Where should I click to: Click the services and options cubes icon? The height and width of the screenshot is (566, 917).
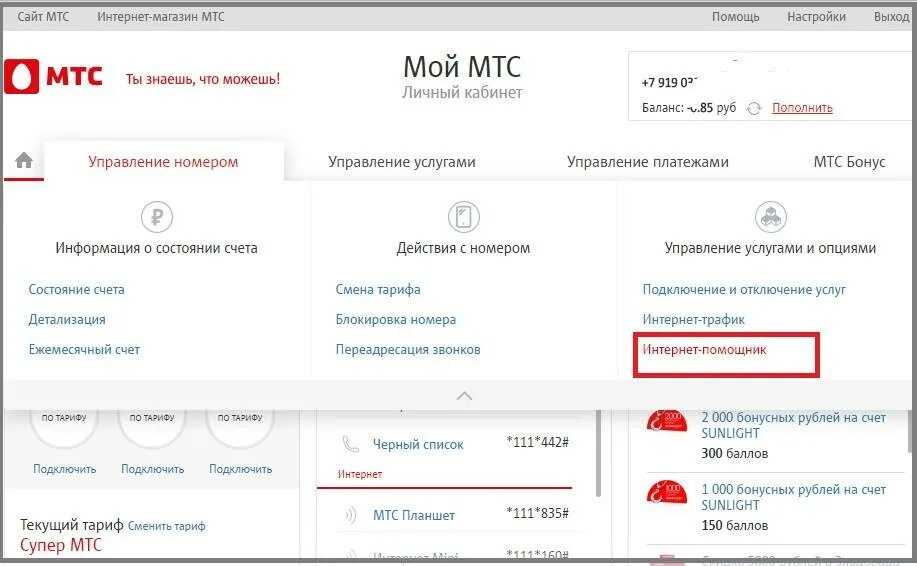pyautogui.click(x=771, y=217)
